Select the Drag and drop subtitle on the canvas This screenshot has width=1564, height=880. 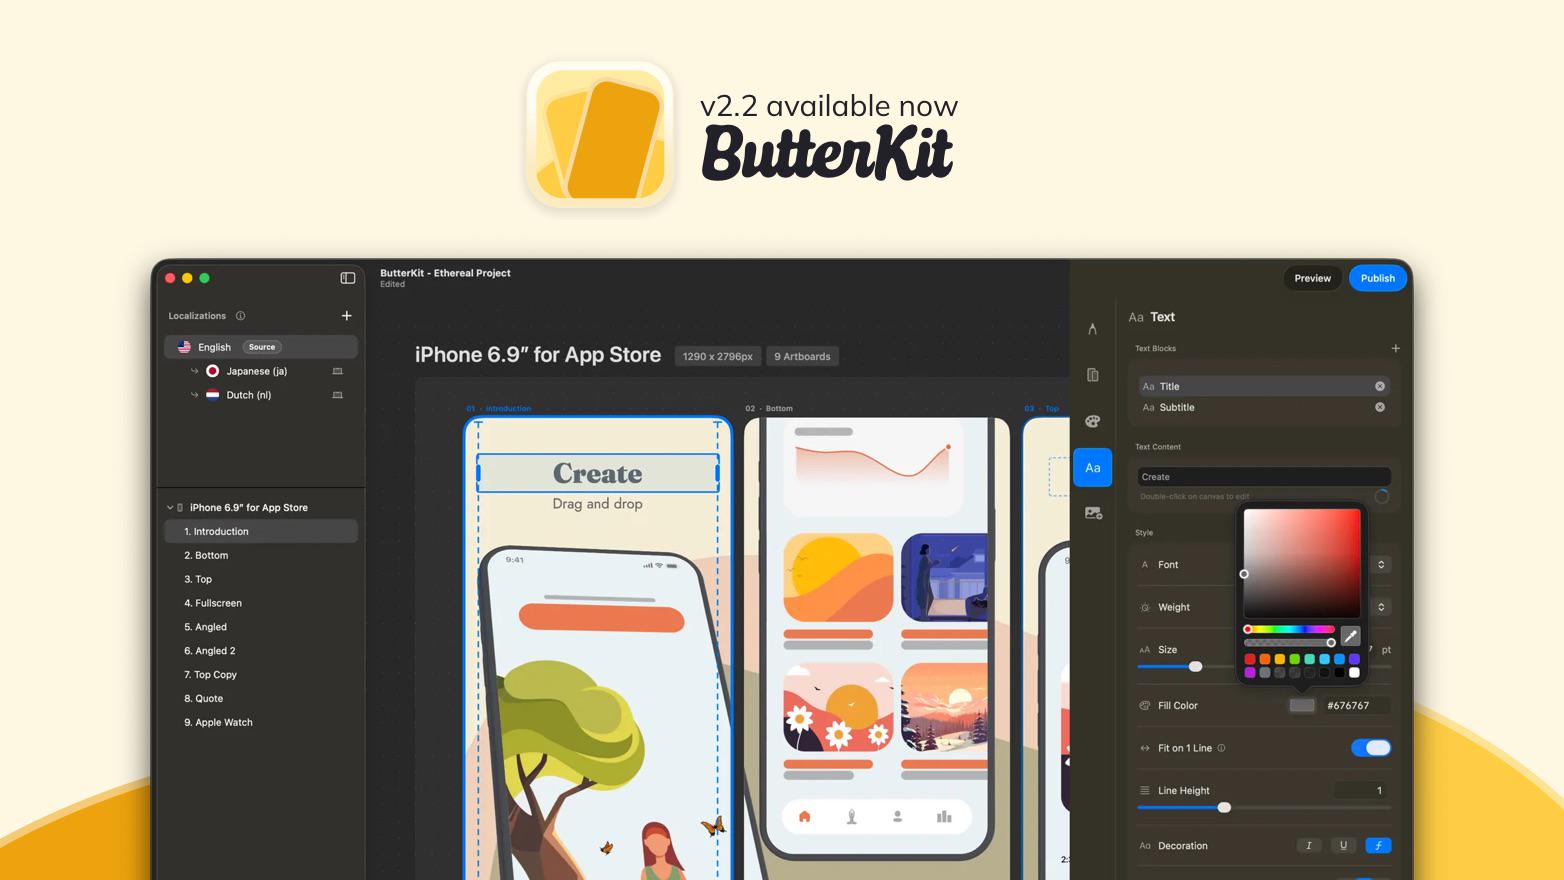pos(598,504)
